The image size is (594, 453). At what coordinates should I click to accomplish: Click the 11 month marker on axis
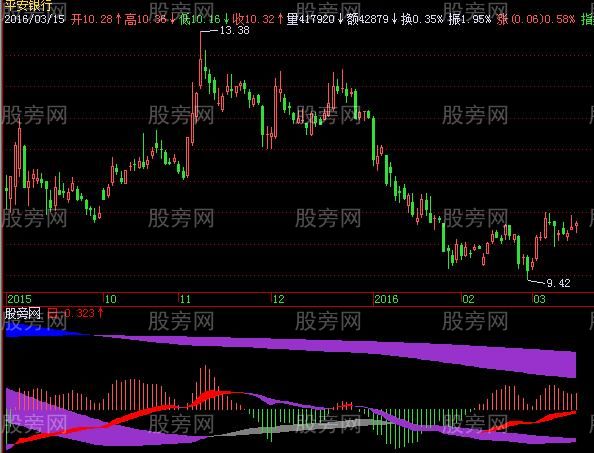tap(185, 299)
